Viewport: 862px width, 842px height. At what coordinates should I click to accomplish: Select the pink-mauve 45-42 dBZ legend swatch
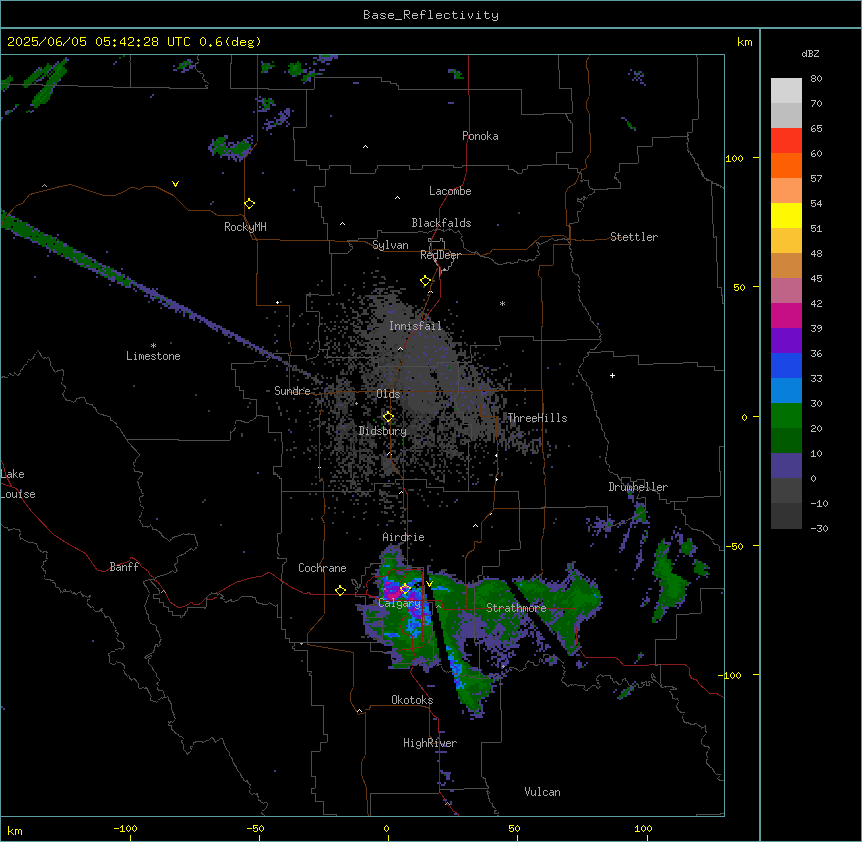[x=786, y=291]
